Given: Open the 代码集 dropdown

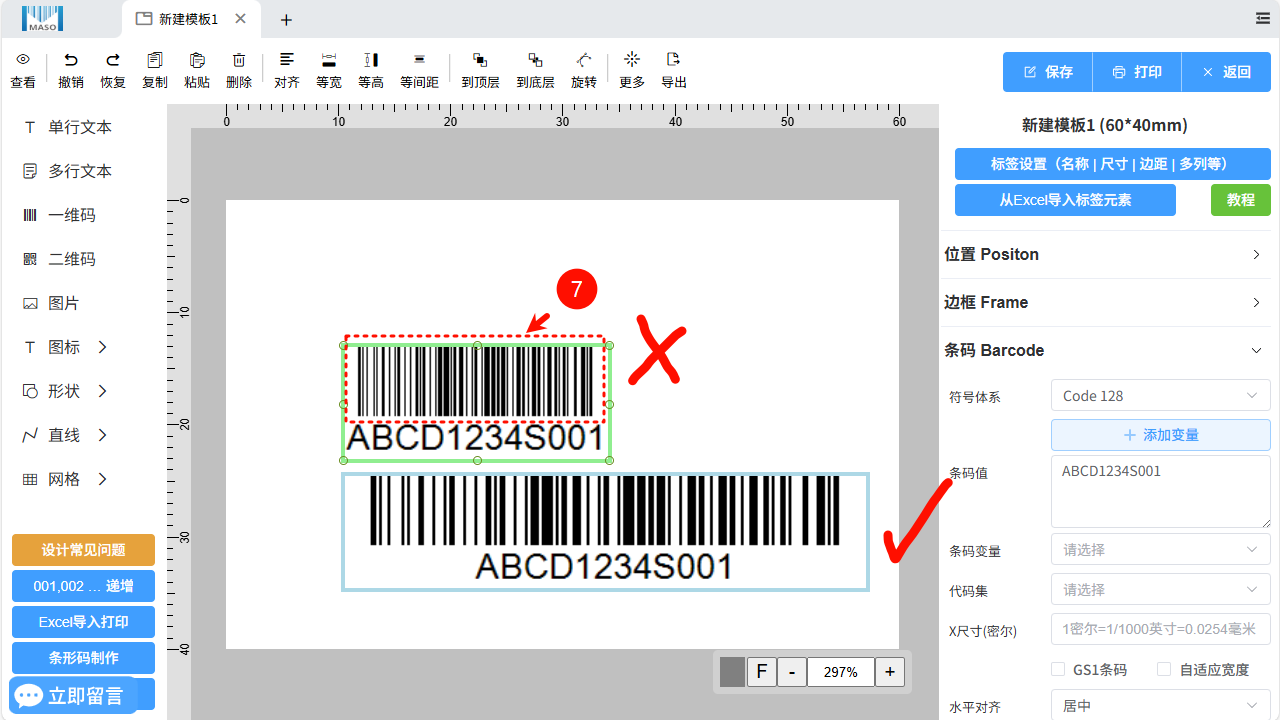Looking at the screenshot, I should pos(1160,590).
